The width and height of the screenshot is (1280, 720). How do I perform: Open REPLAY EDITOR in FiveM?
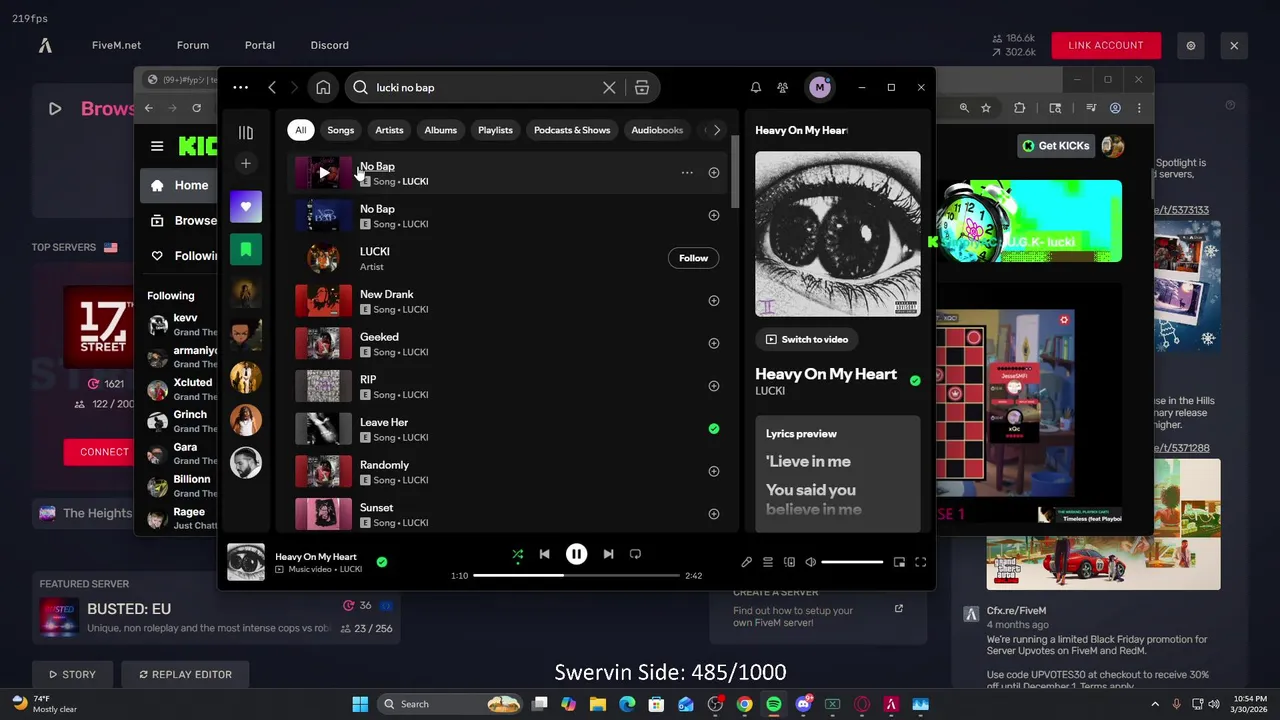(x=185, y=674)
